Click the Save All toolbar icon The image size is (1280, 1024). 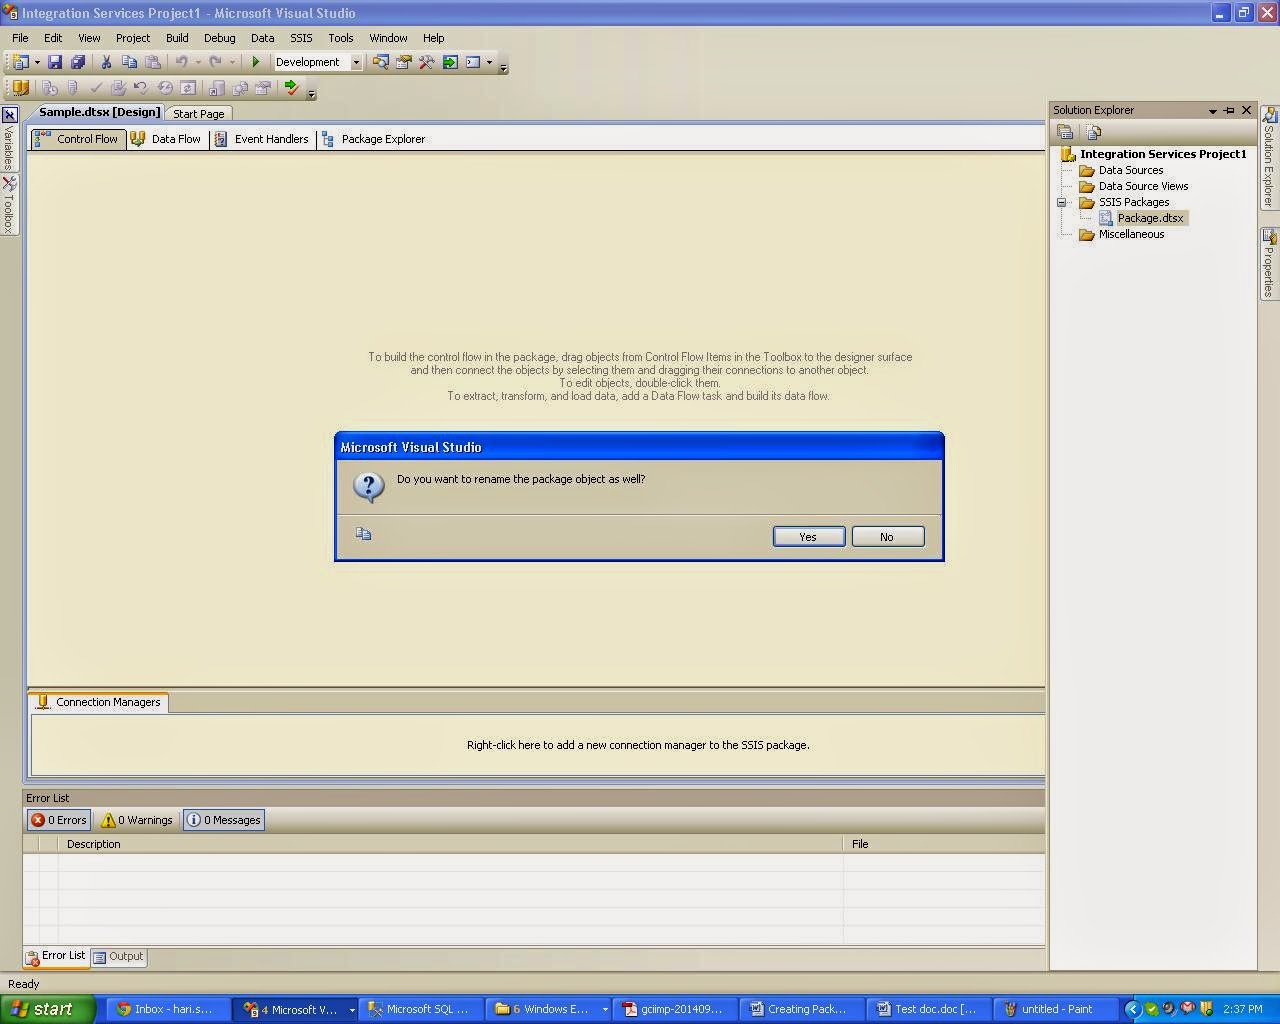click(78, 62)
